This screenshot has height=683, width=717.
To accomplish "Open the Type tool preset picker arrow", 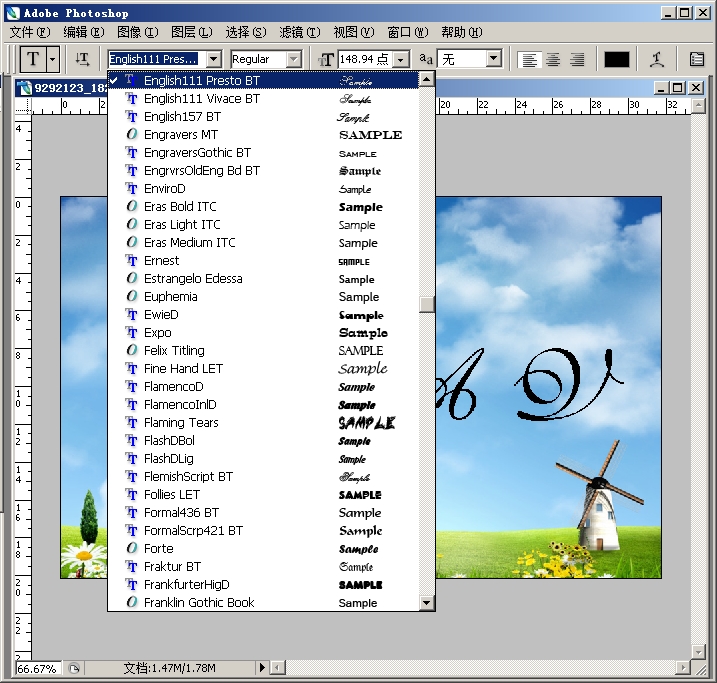I will point(53,59).
